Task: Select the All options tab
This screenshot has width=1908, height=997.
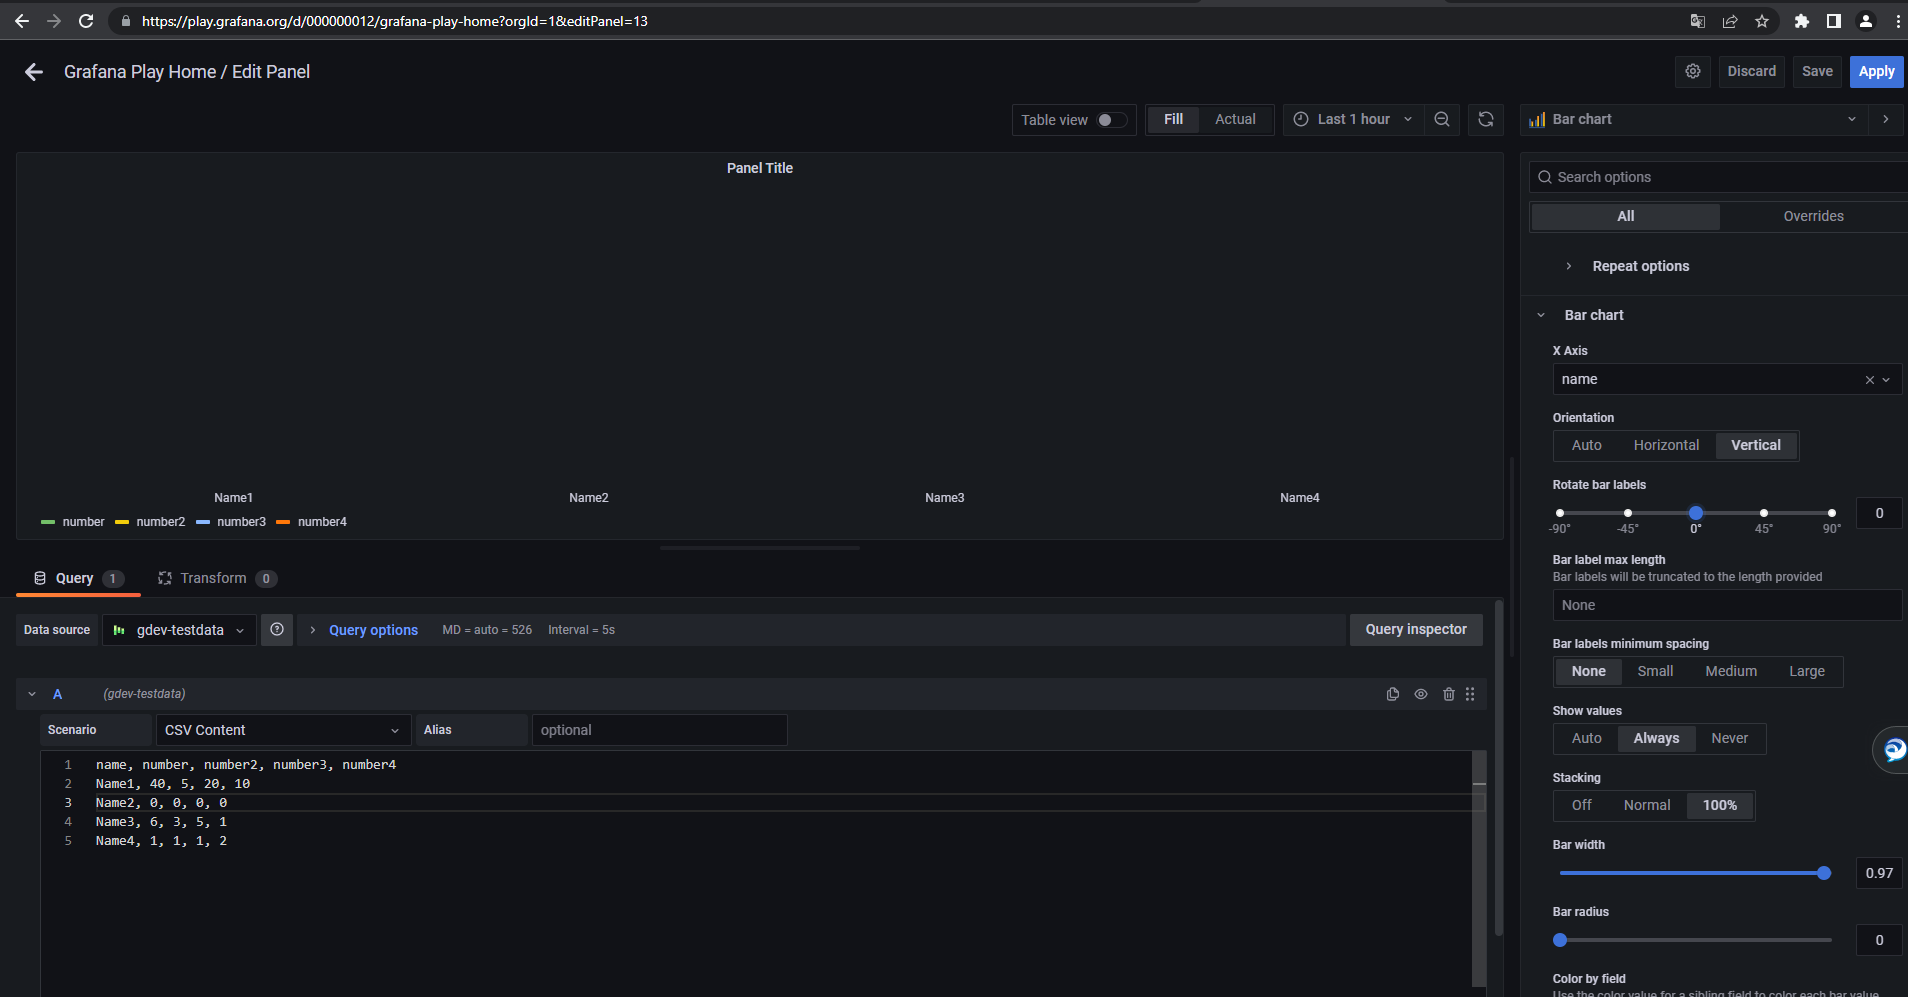Action: [1626, 216]
